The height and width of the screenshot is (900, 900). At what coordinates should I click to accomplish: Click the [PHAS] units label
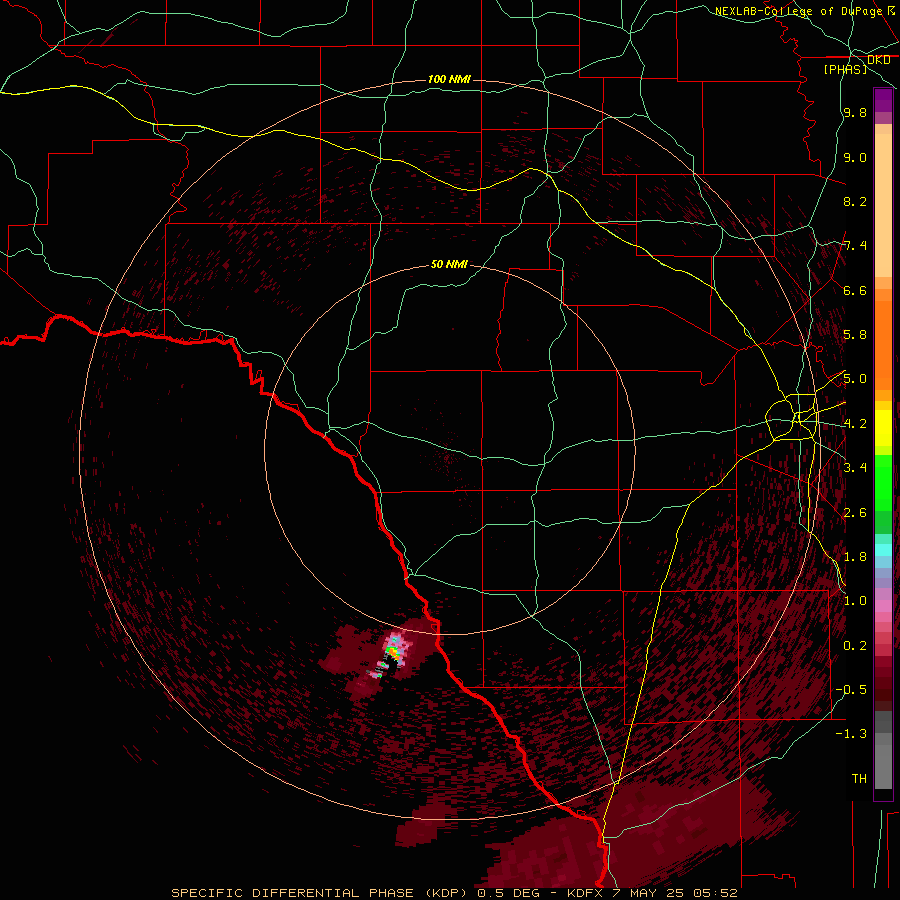click(x=845, y=70)
